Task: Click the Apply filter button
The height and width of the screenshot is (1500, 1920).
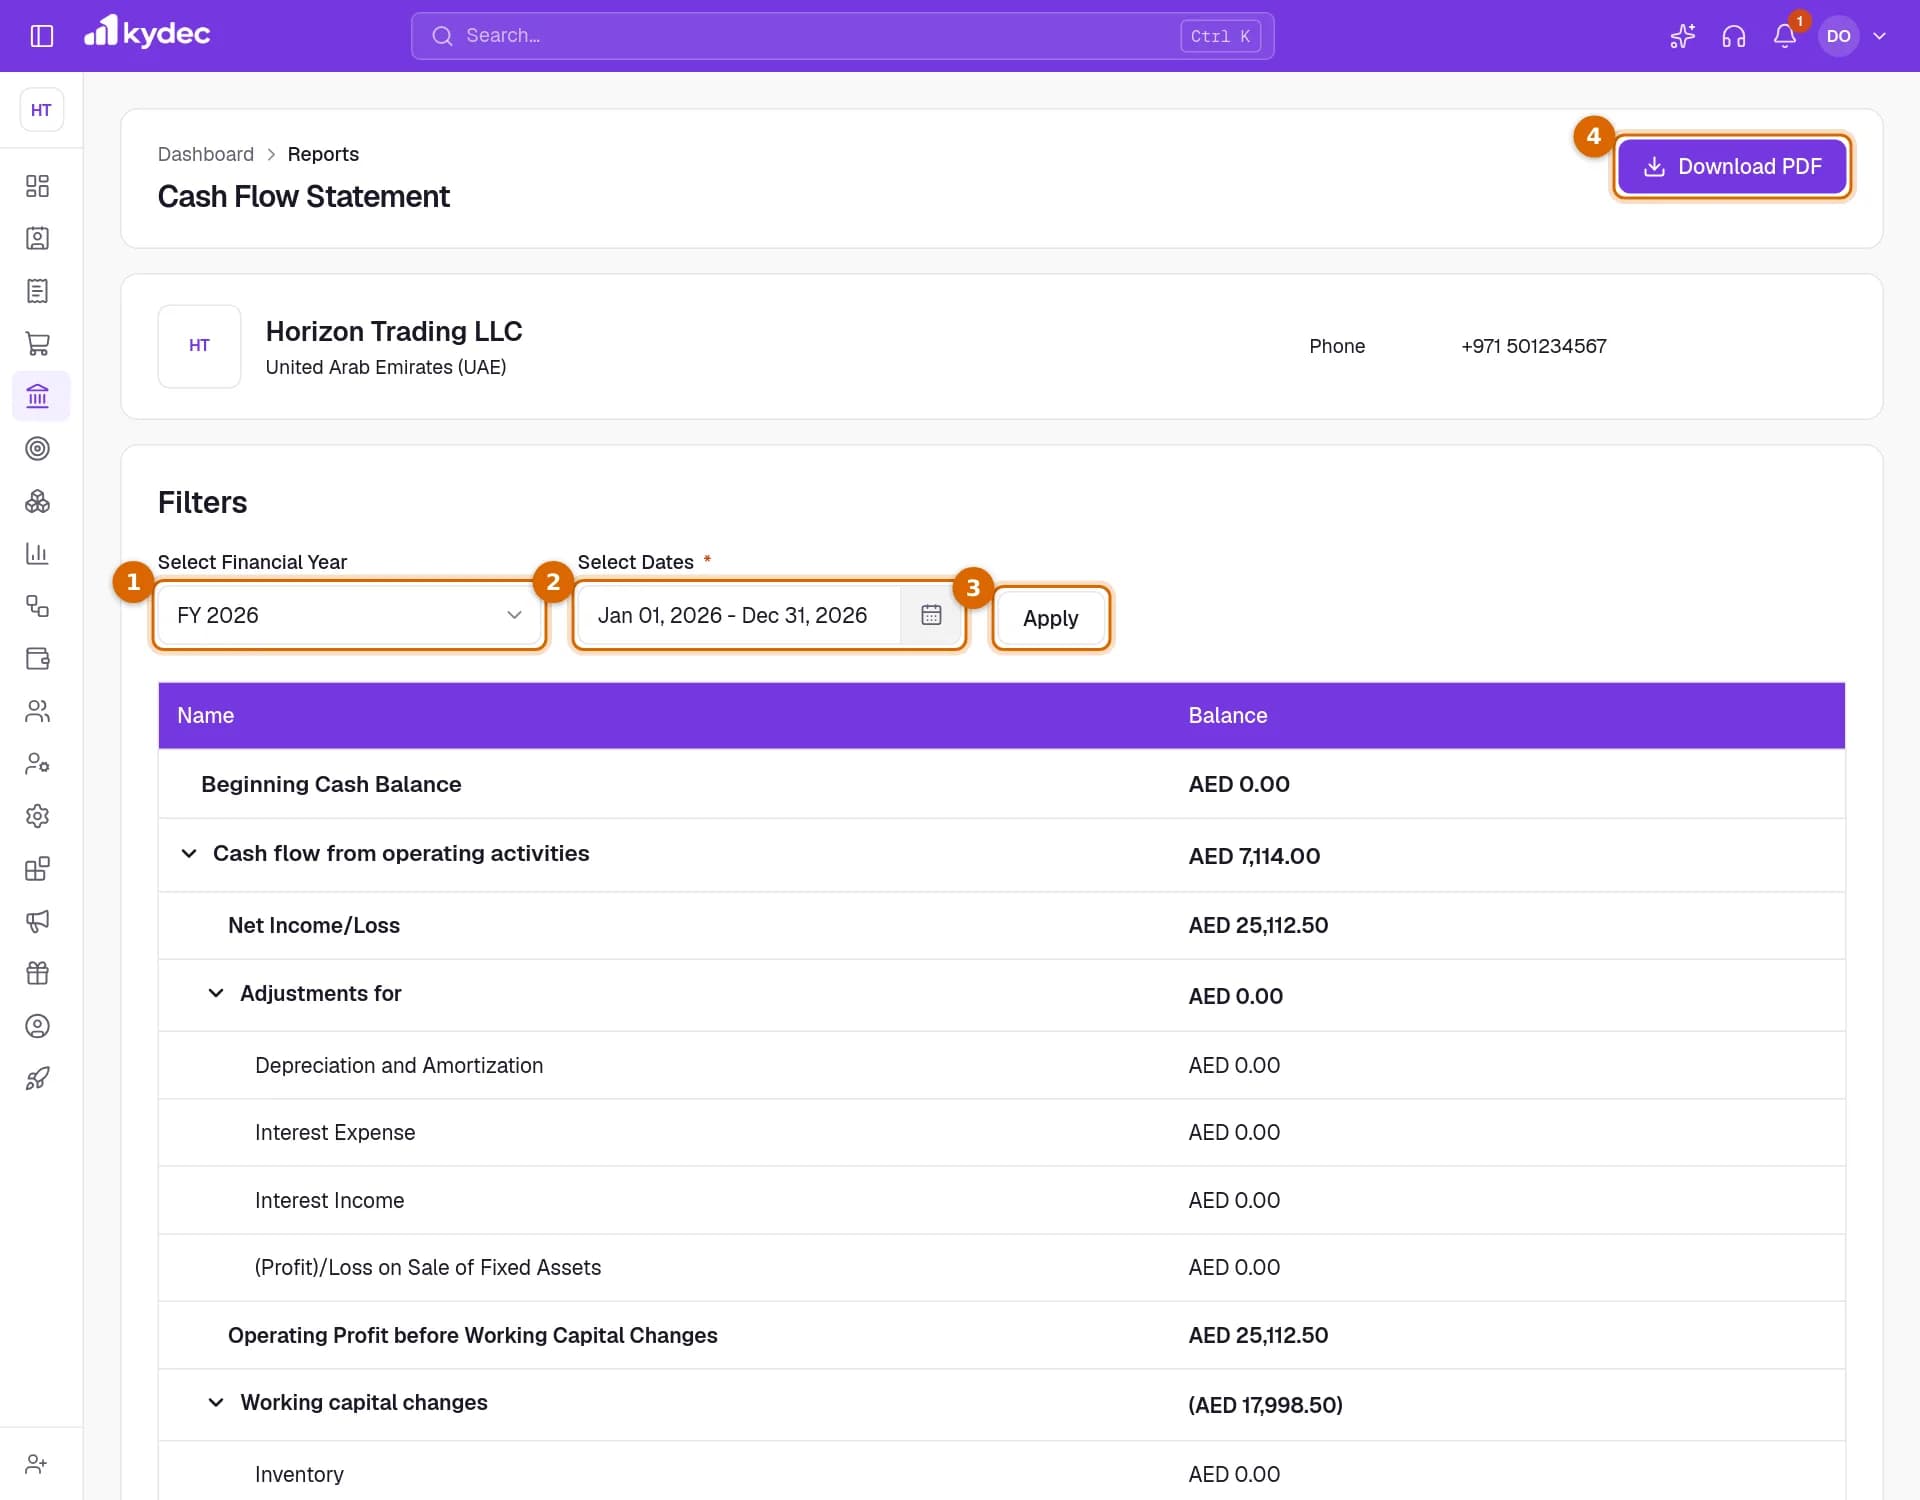Action: [x=1050, y=618]
